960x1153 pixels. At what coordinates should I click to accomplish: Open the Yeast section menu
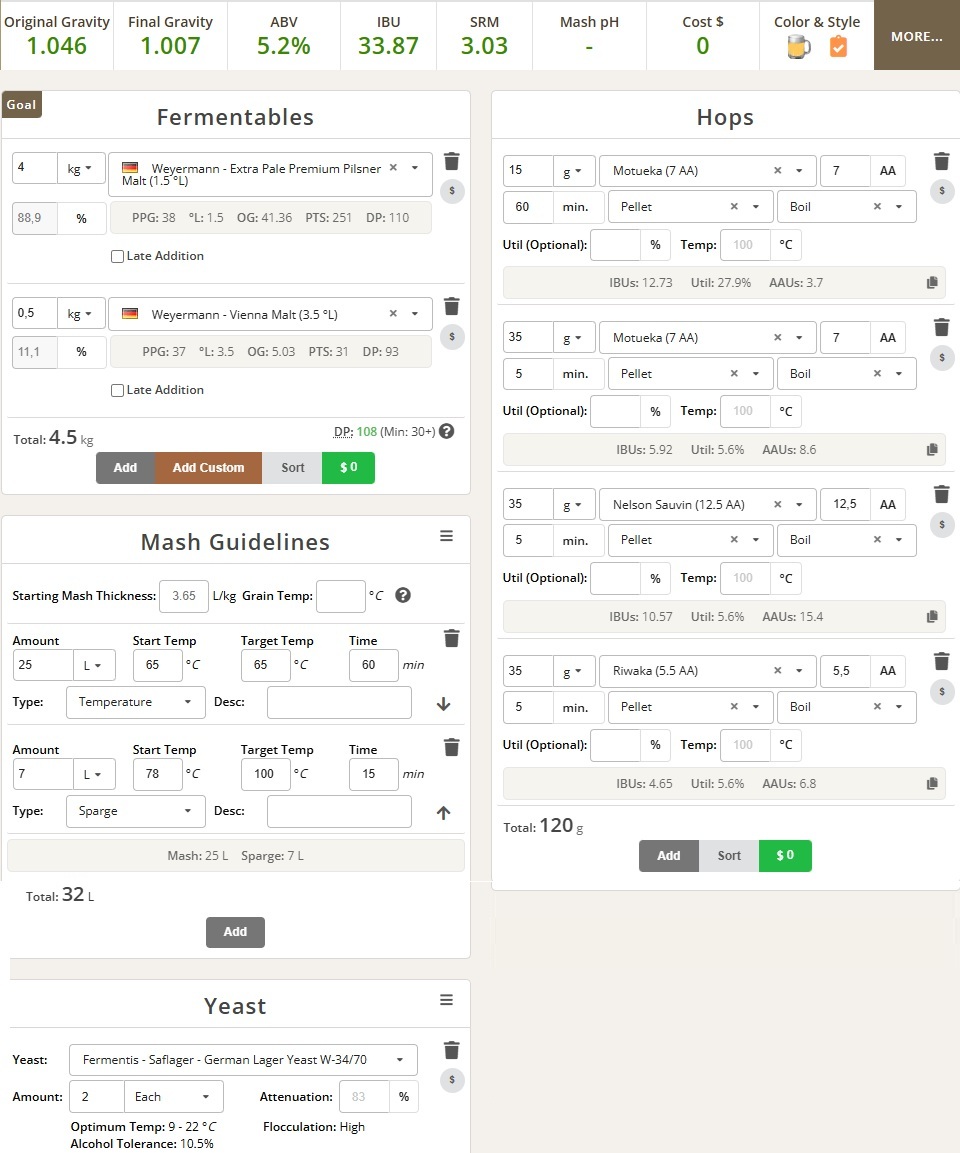[446, 1000]
